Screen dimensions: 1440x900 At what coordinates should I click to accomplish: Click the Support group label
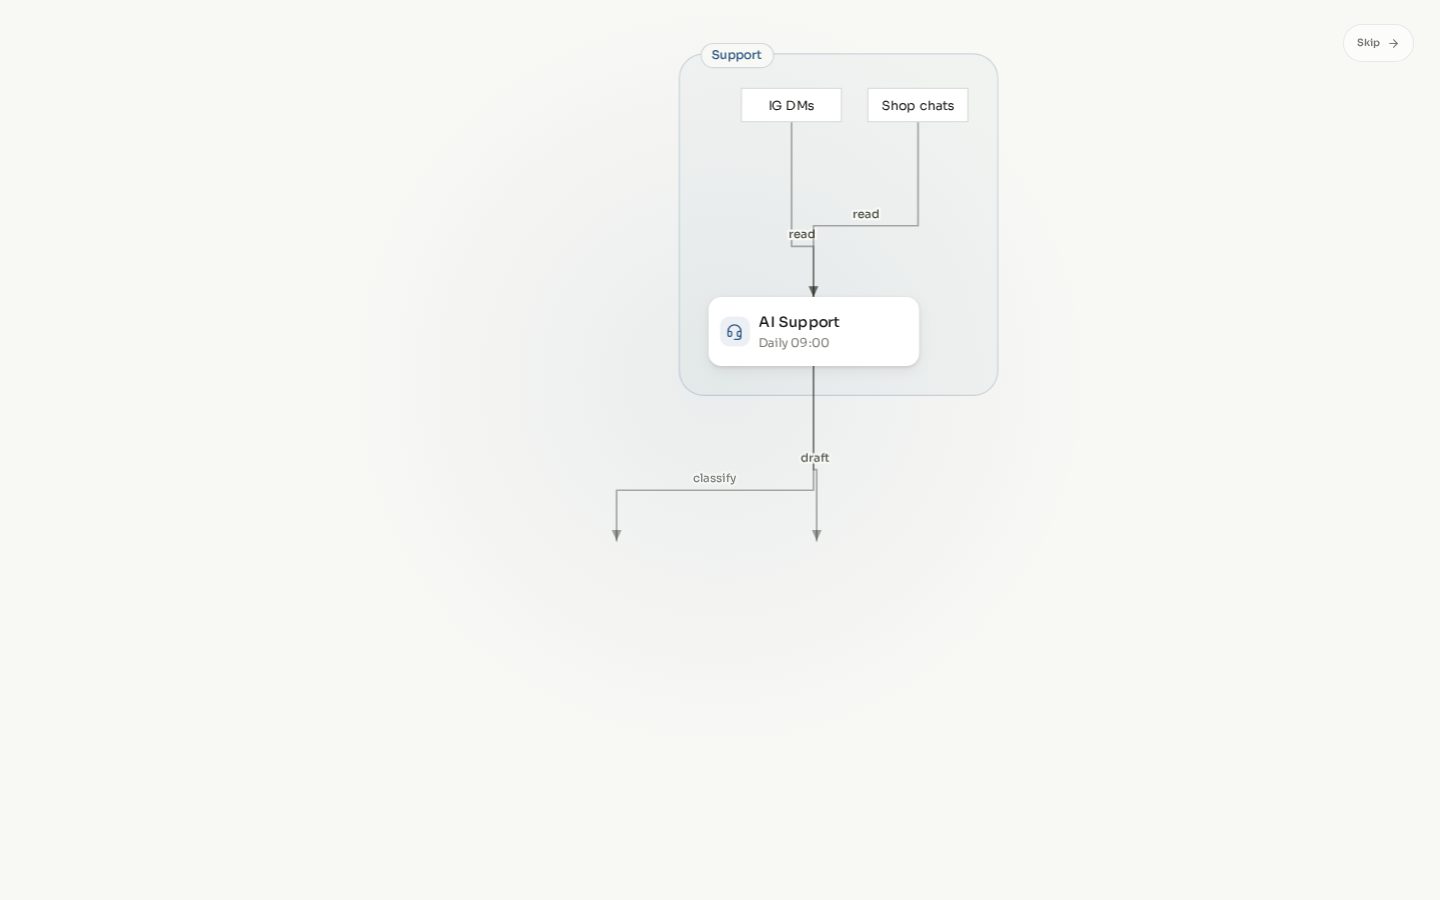pos(737,55)
